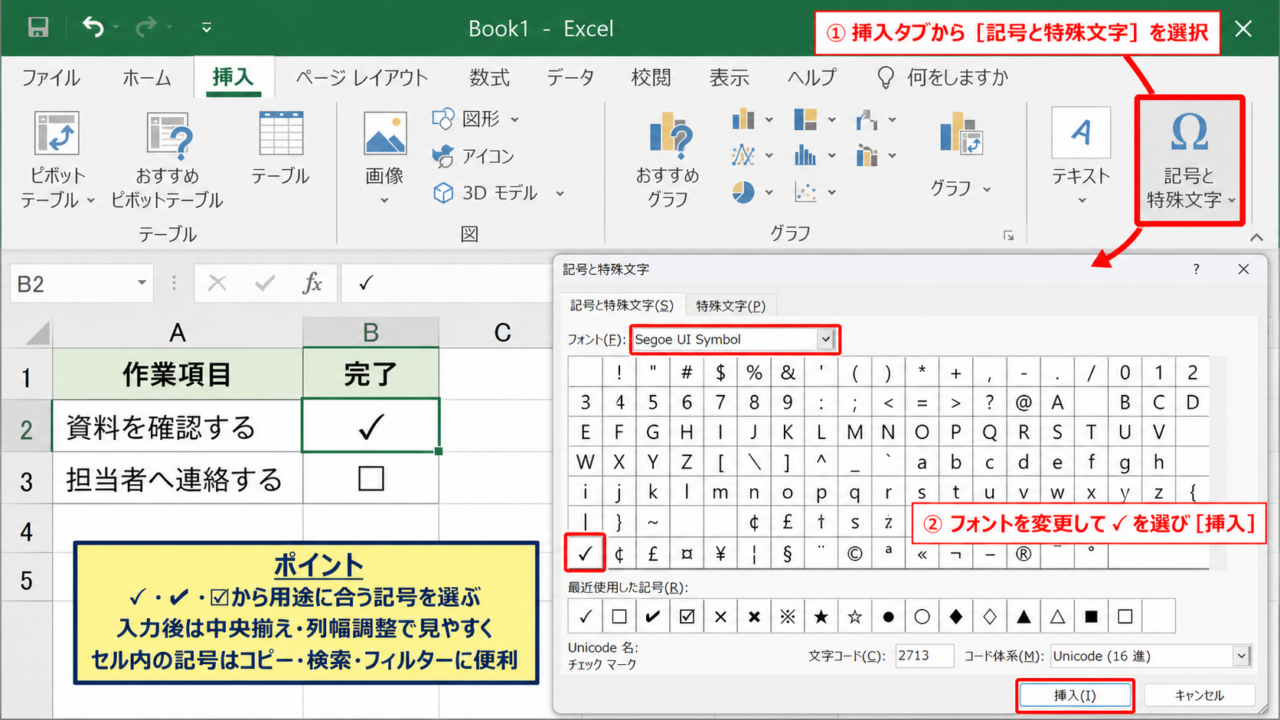Insert a line chart
The width and height of the screenshot is (1280, 720).
pyautogui.click(x=752, y=156)
